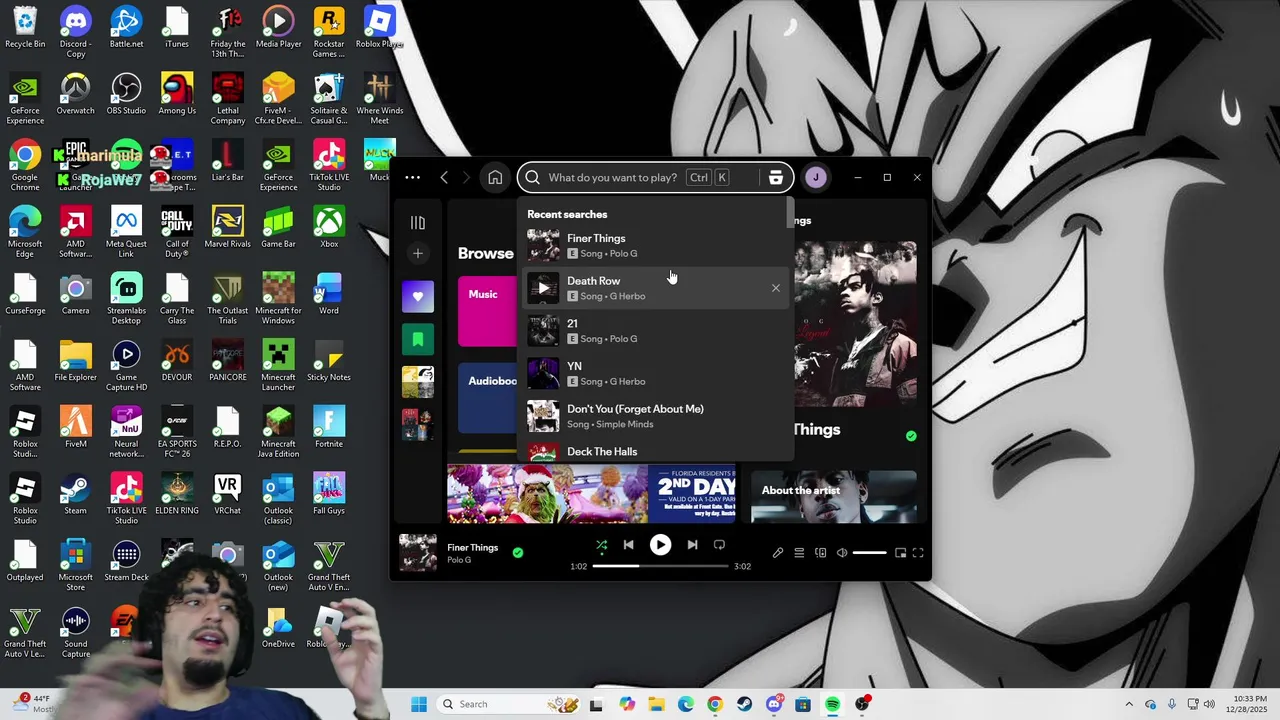Play Death Row from recent searches
Screen dimensions: 1280x720
pyautogui.click(x=543, y=288)
